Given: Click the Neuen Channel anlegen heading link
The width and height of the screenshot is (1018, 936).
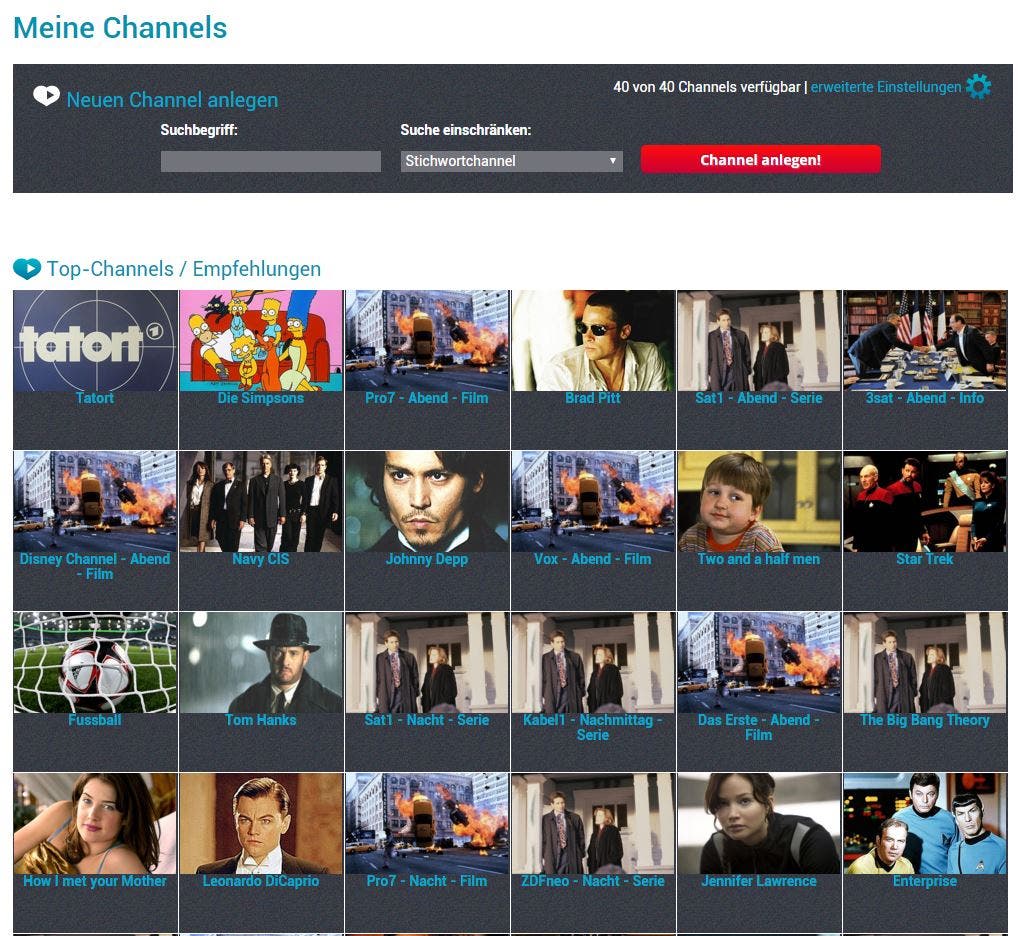Looking at the screenshot, I should 172,100.
